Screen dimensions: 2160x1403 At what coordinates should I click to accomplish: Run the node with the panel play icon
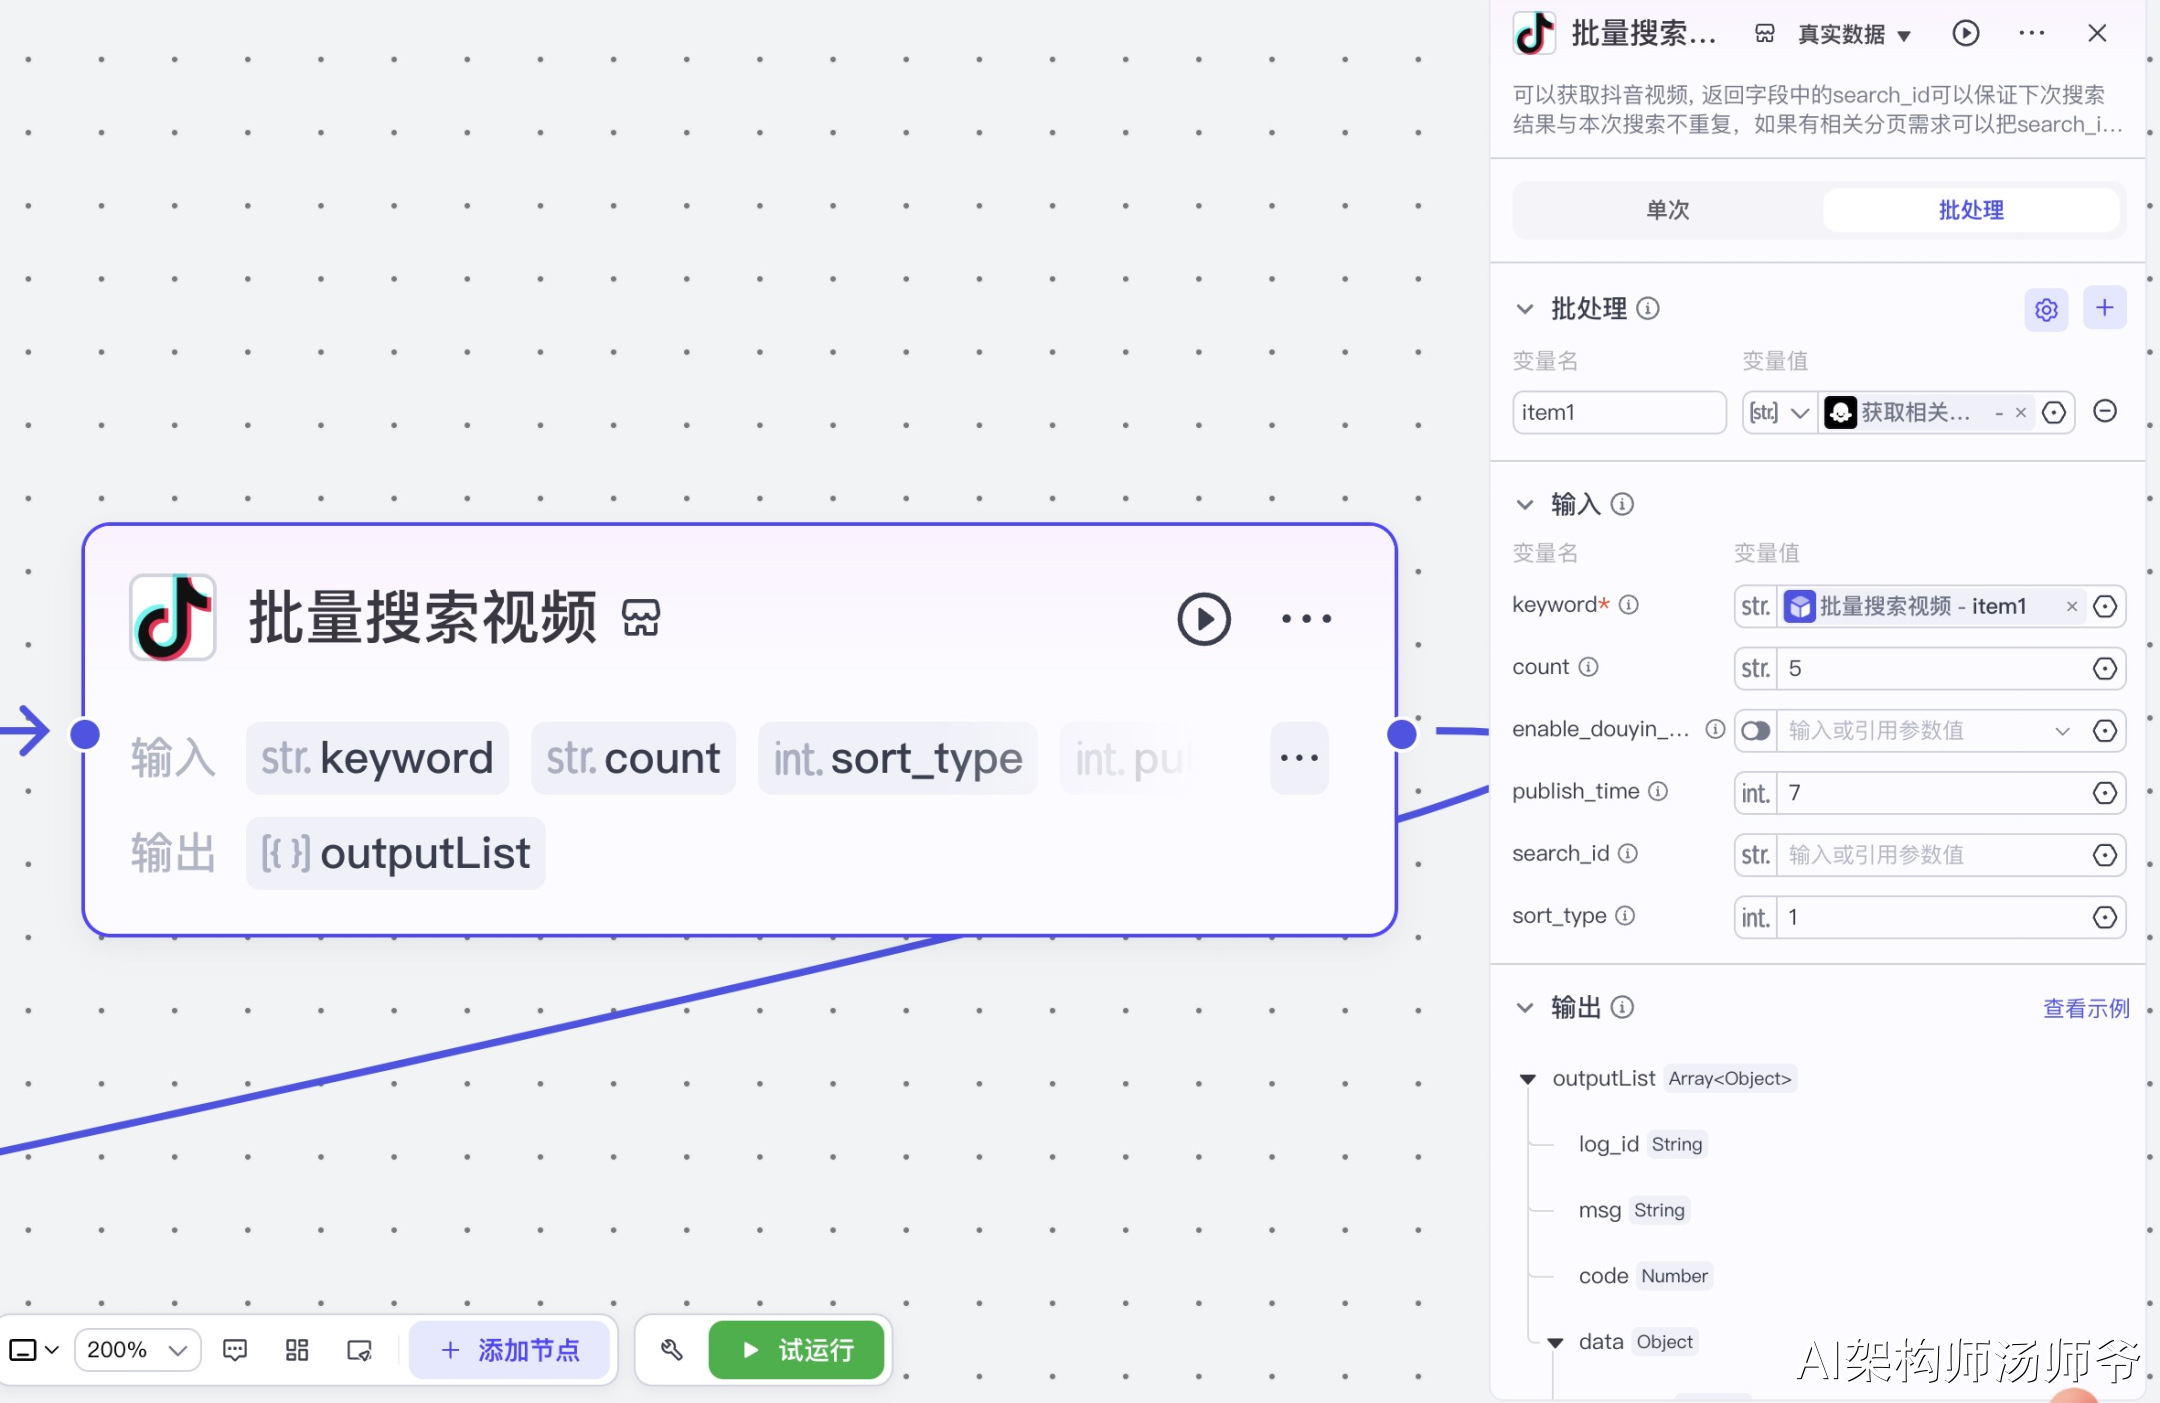[x=1965, y=34]
